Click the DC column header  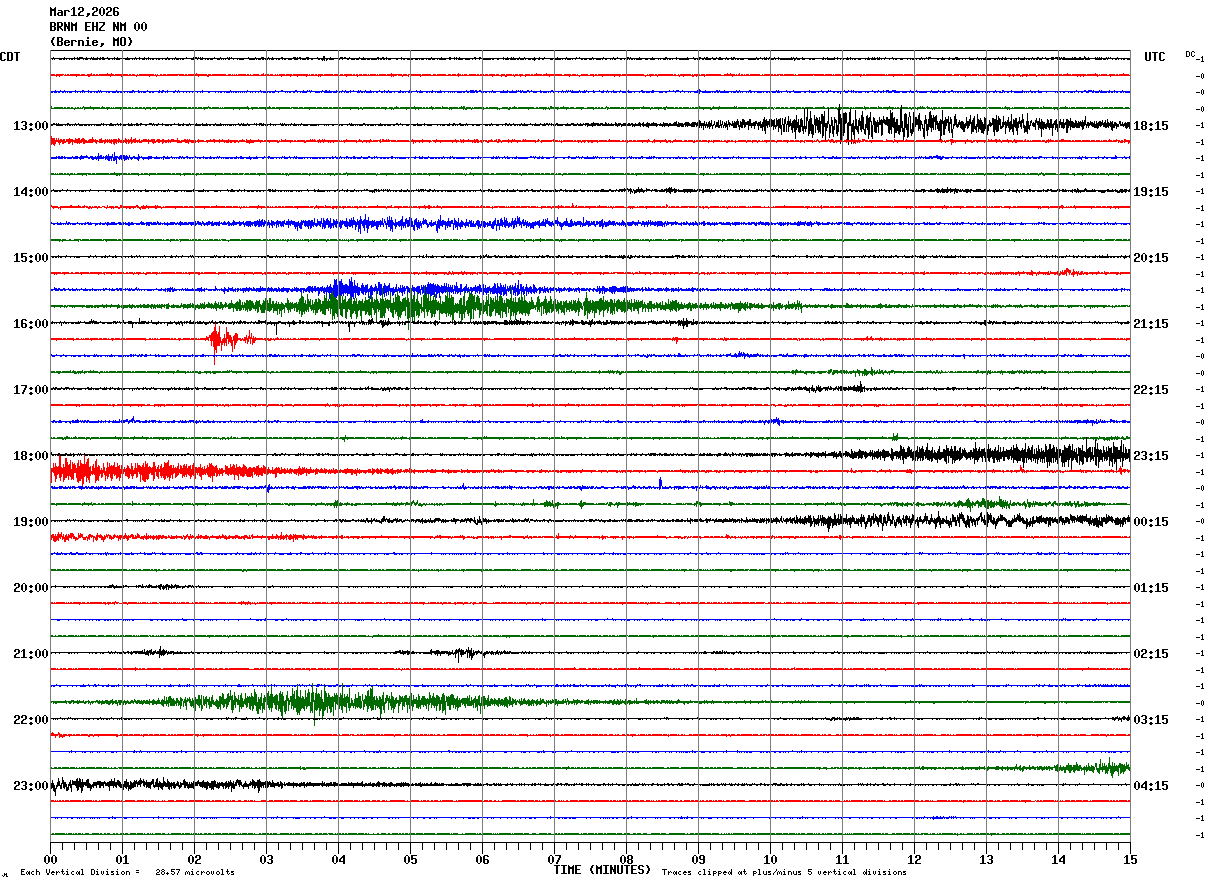[x=1190, y=54]
